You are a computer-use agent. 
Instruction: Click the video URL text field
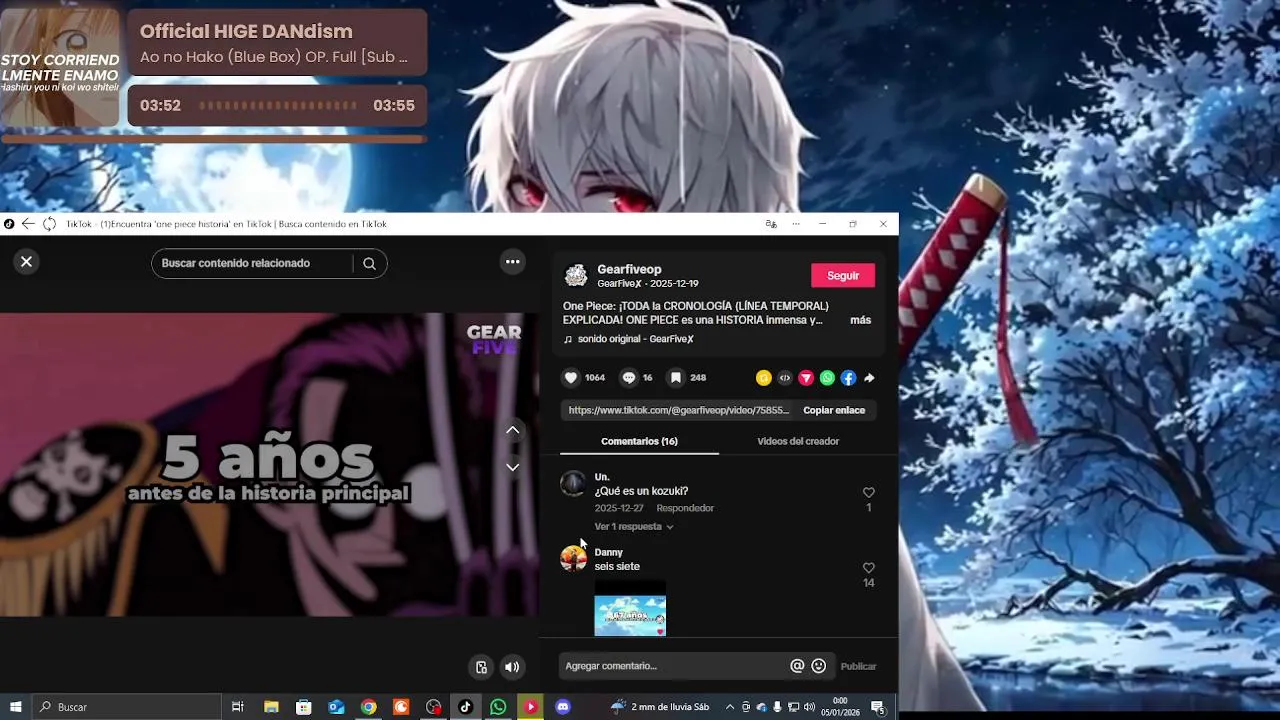click(679, 410)
